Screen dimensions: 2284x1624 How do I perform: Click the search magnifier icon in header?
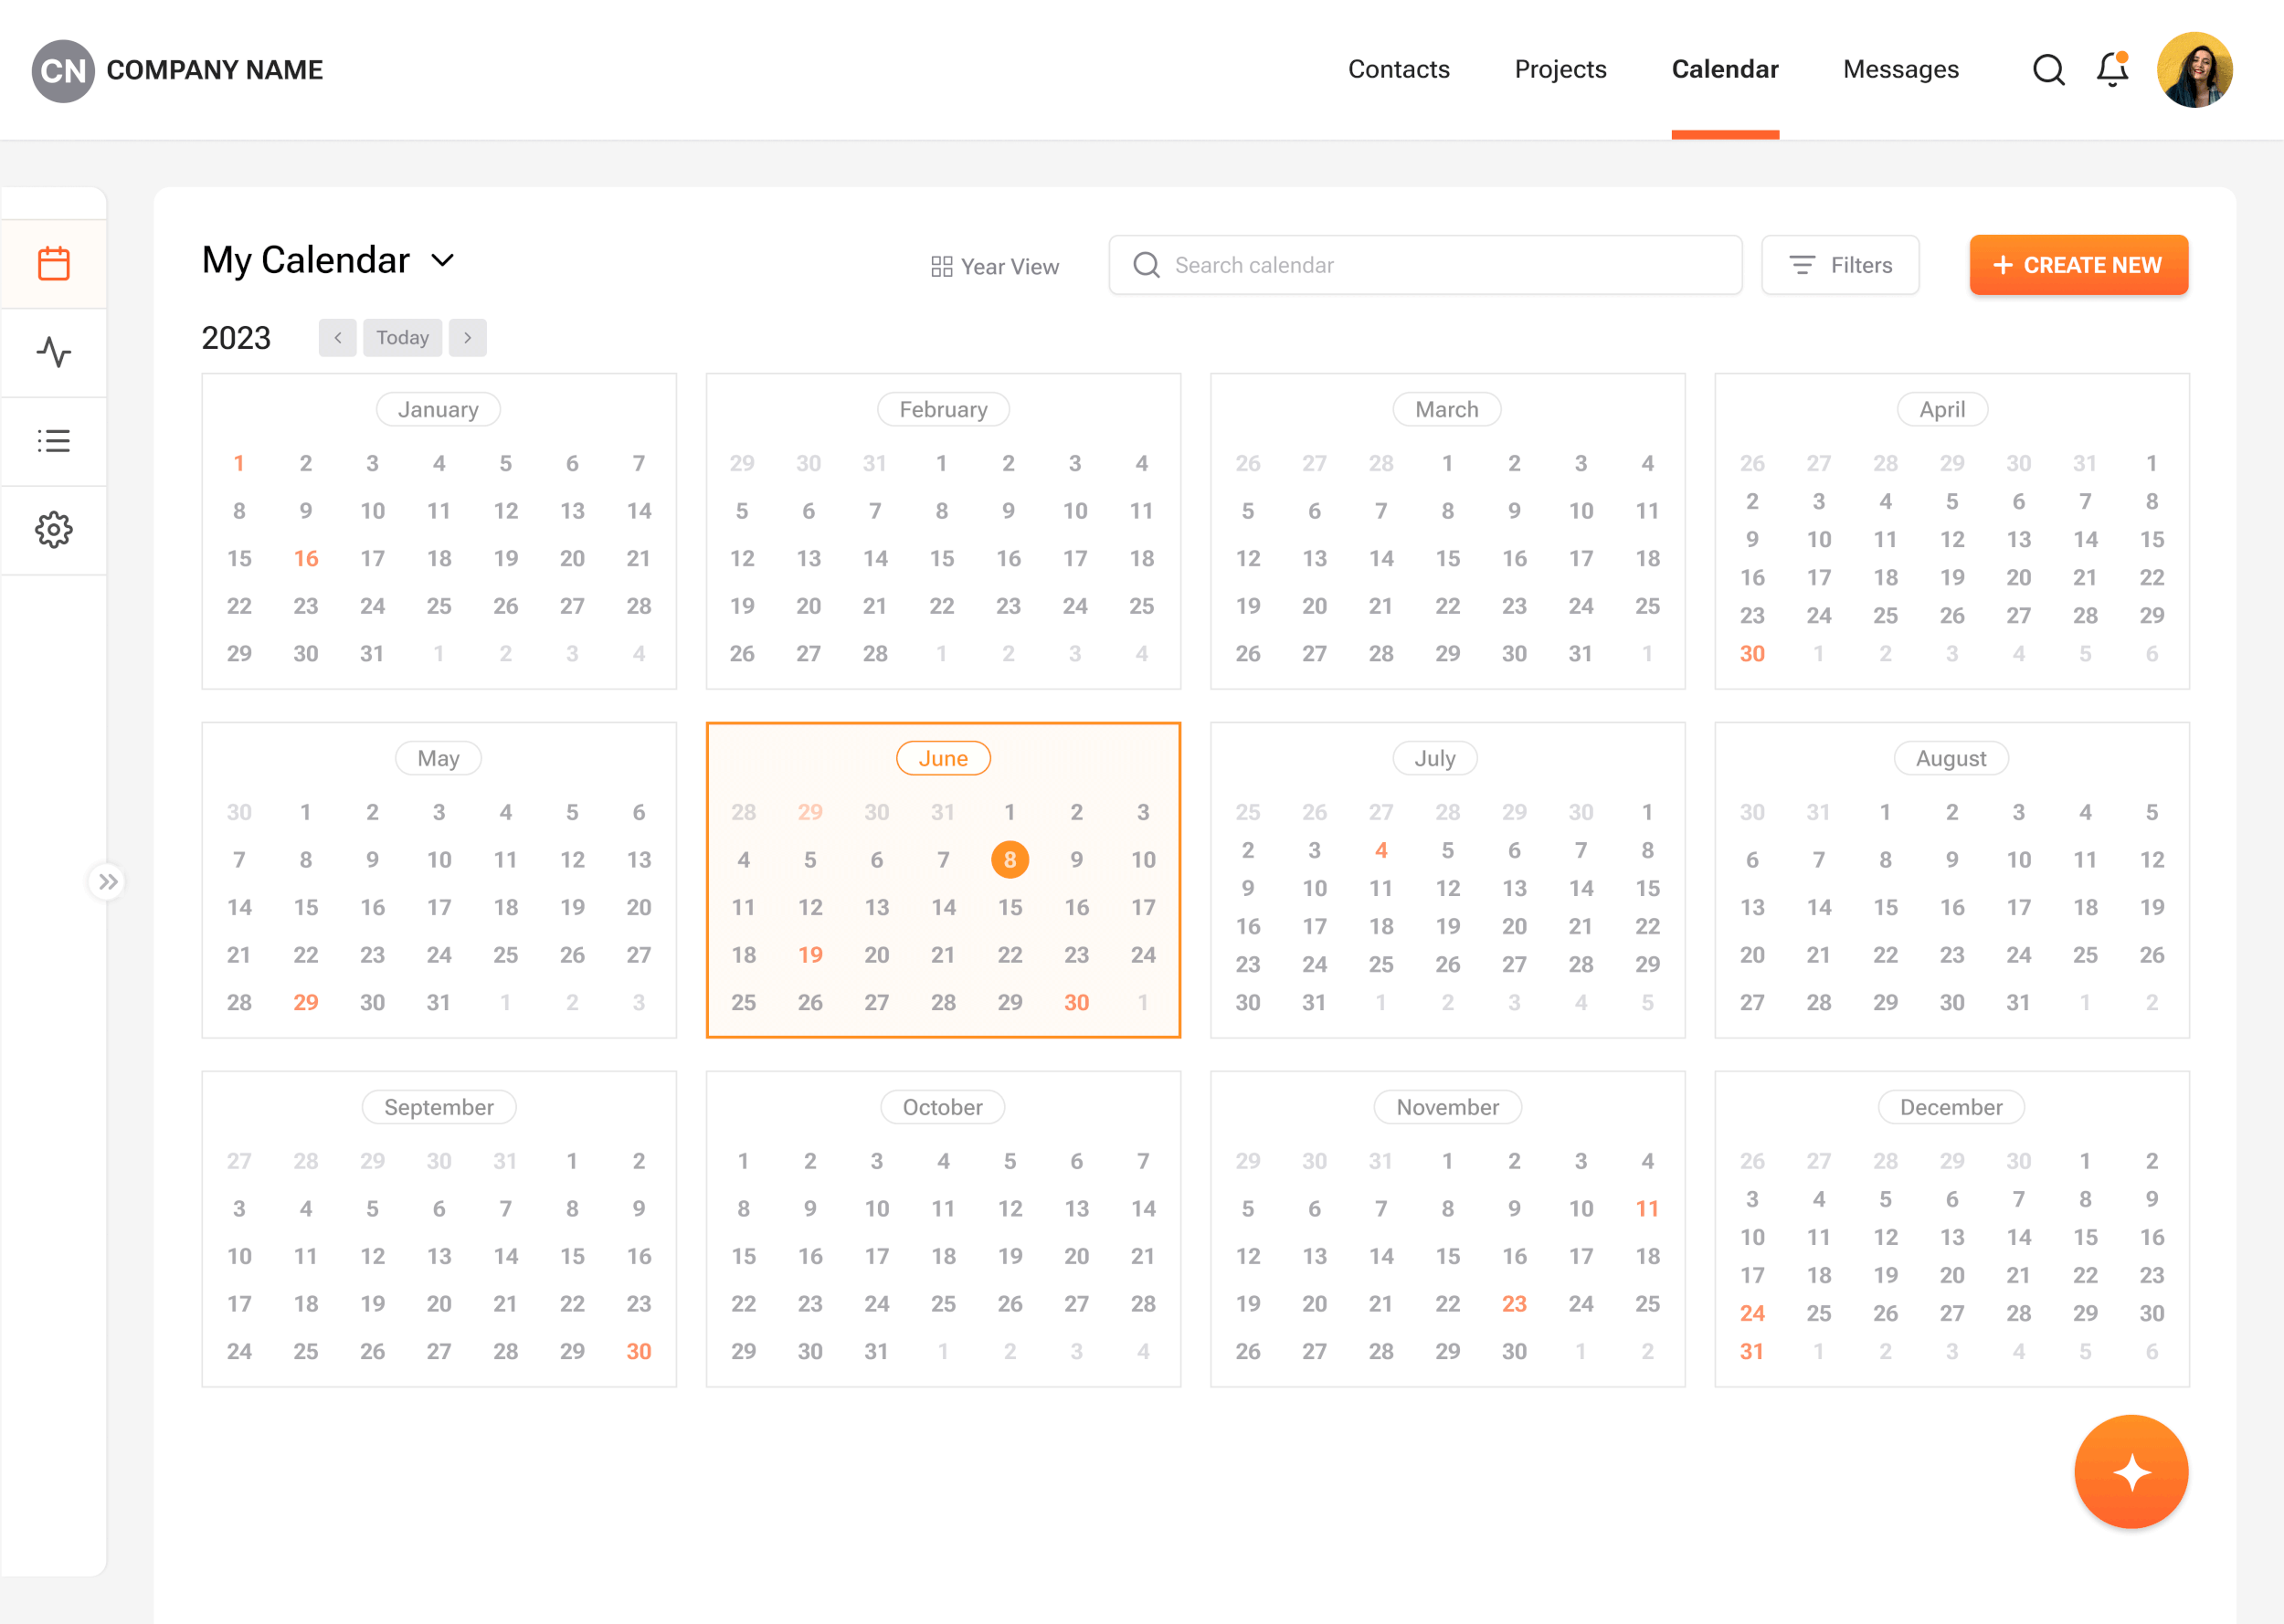click(2048, 69)
